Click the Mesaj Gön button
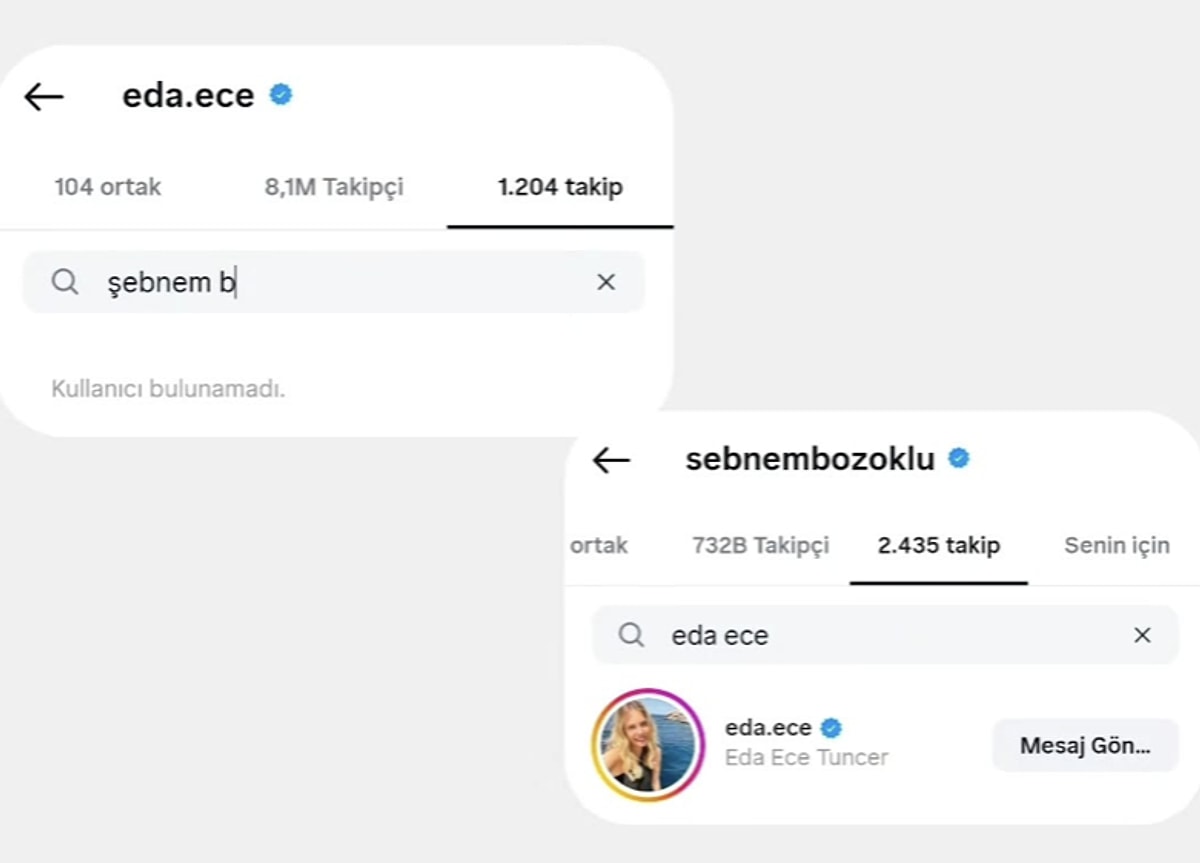The image size is (1200, 863). [1084, 745]
